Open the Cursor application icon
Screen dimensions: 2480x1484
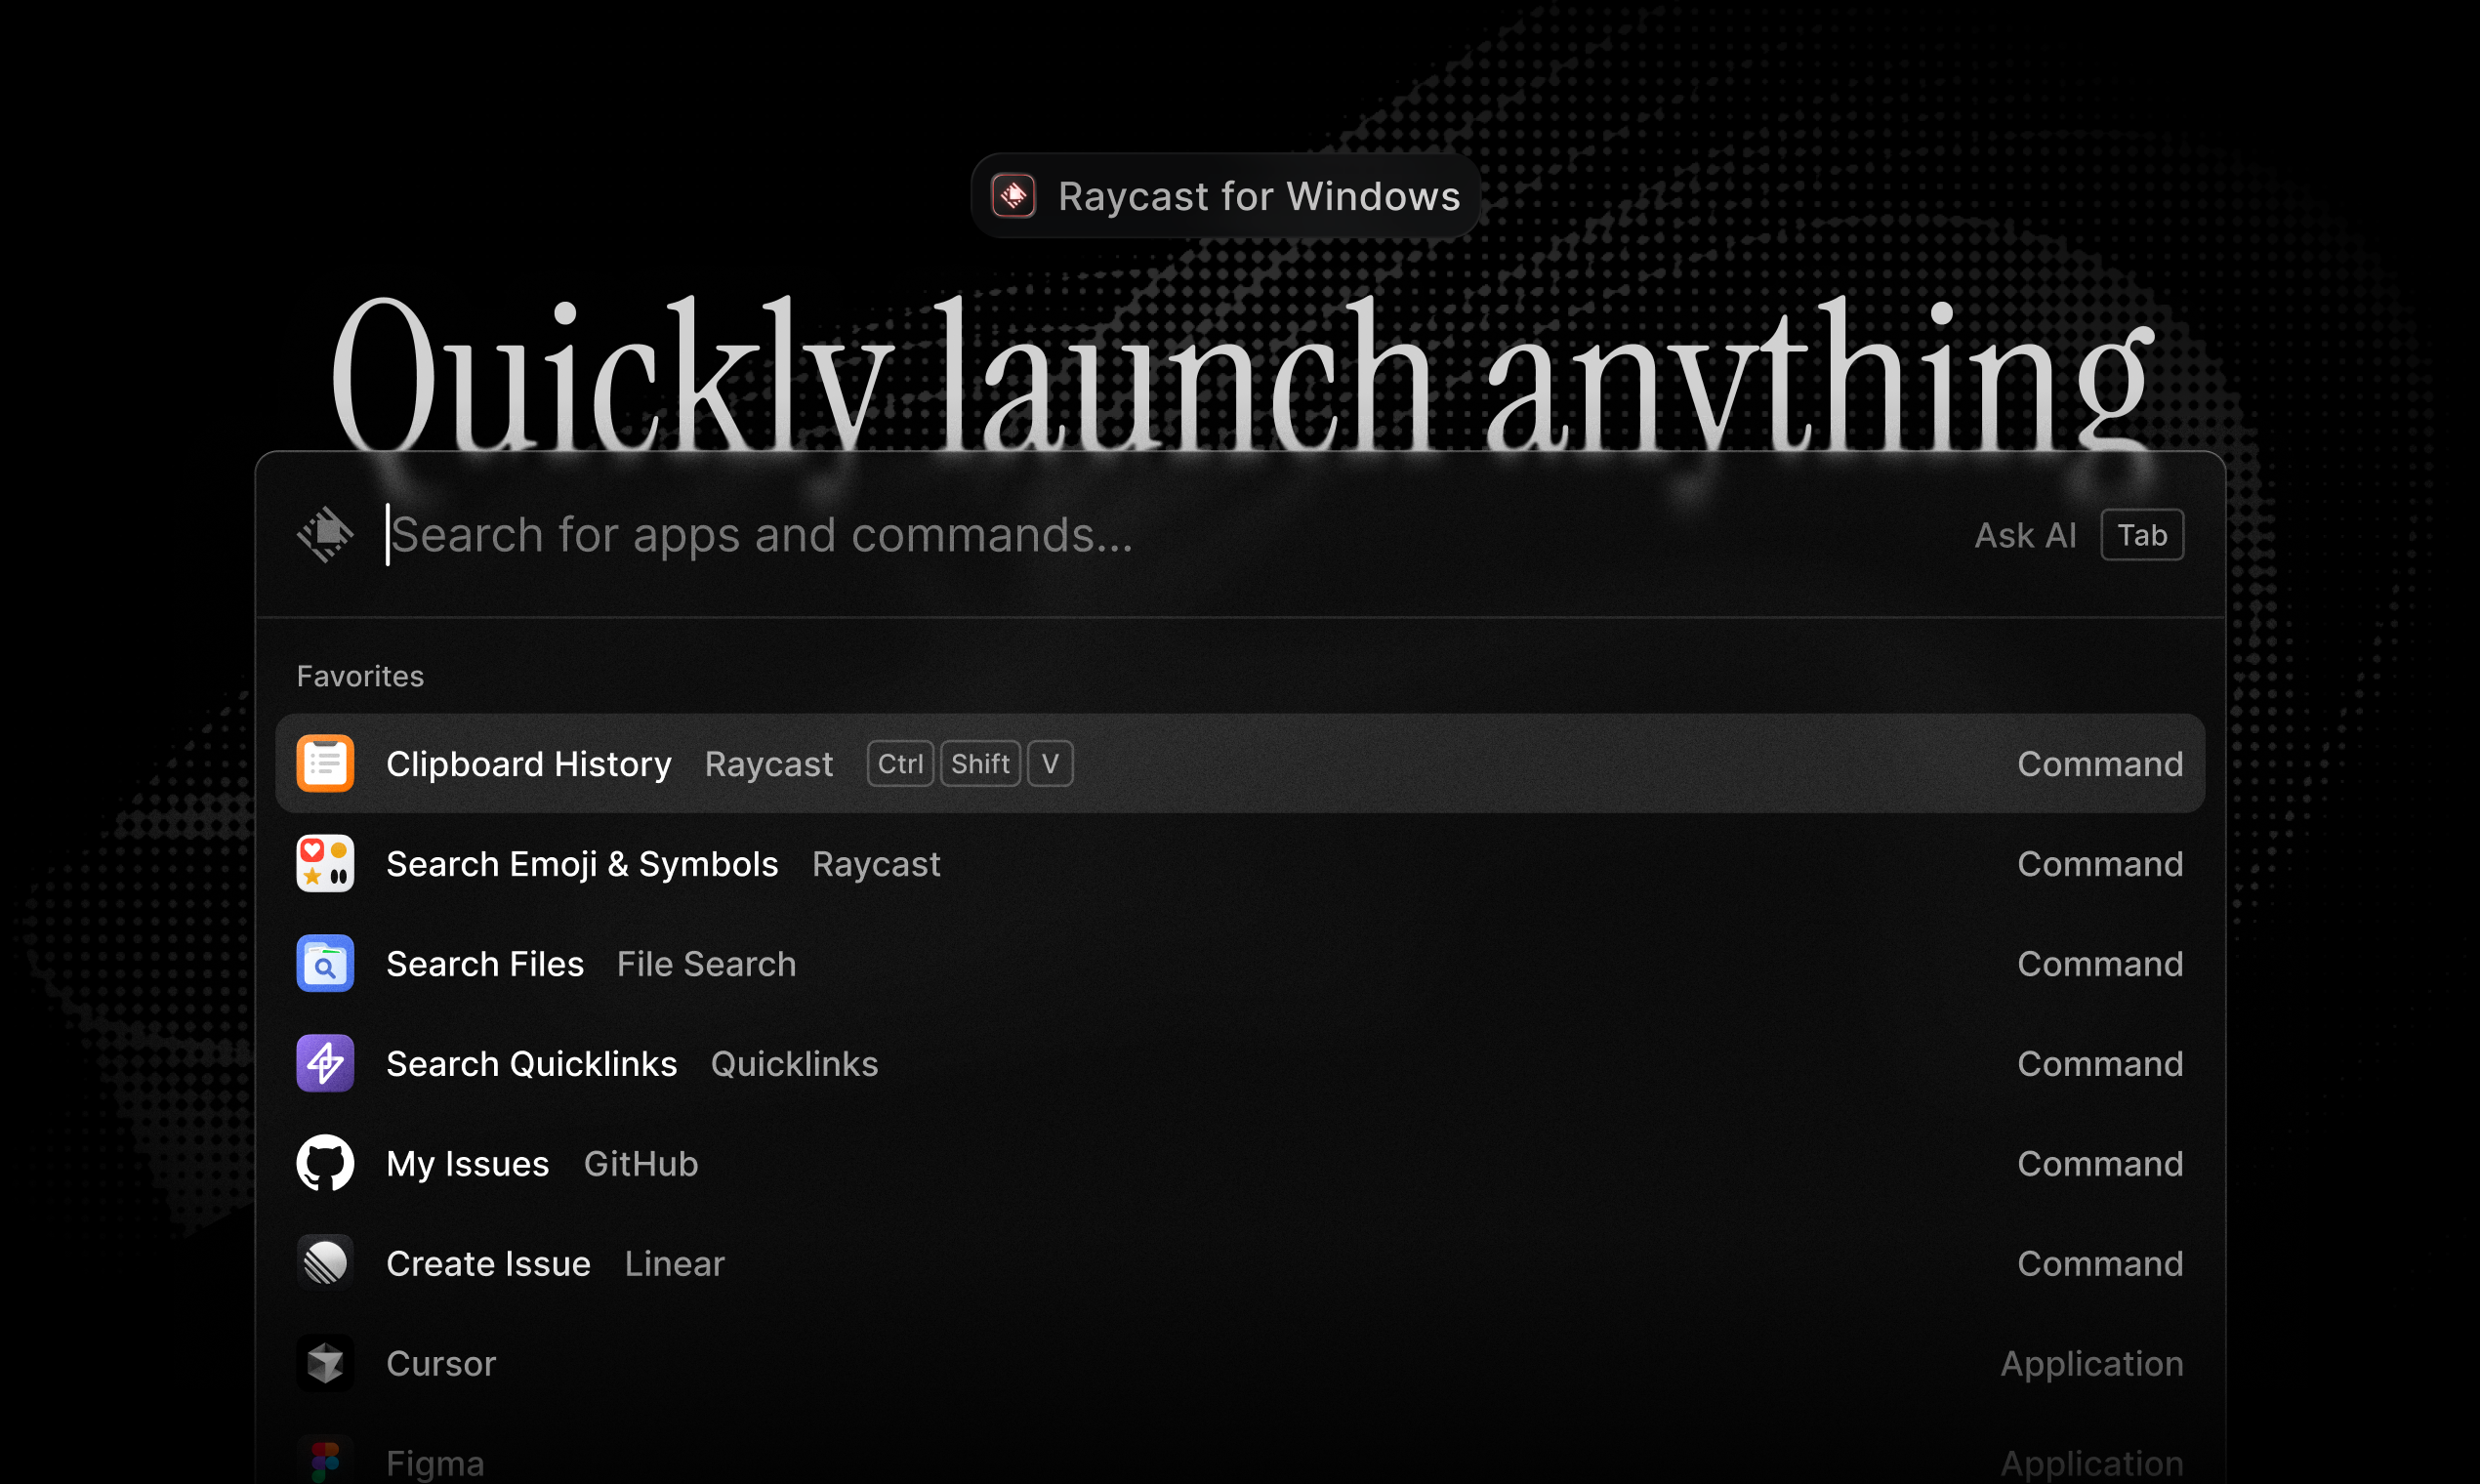coord(325,1362)
